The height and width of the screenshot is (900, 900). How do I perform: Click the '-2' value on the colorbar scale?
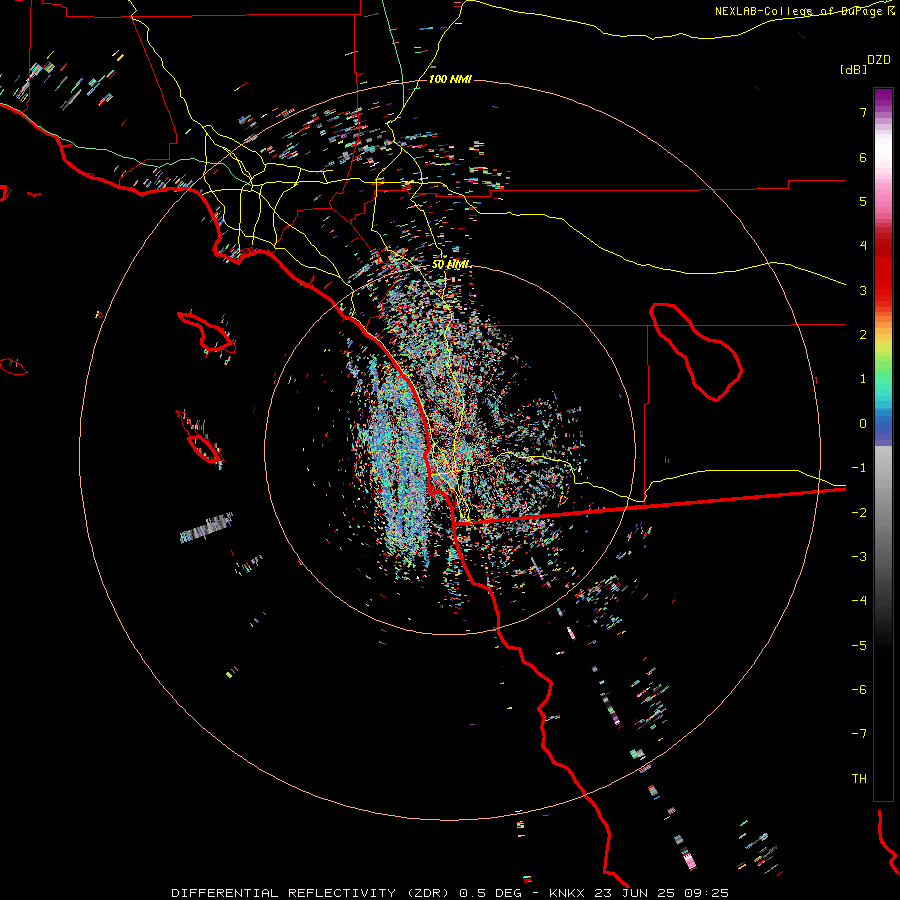click(859, 513)
